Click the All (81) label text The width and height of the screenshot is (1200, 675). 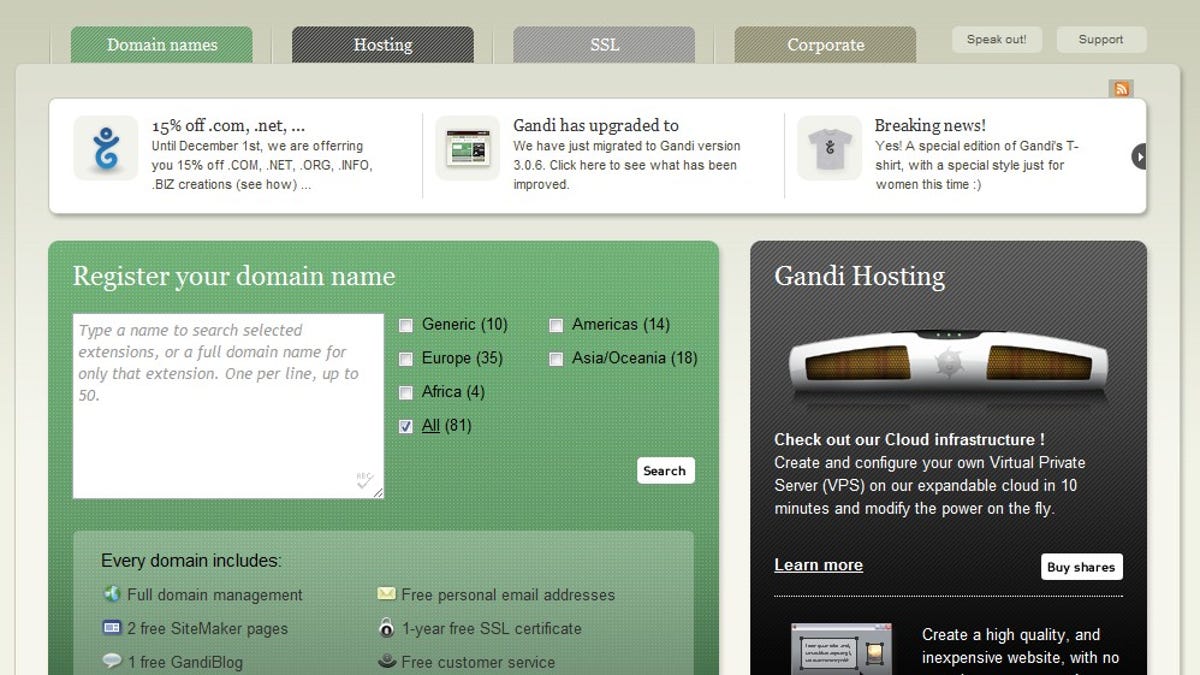(447, 426)
